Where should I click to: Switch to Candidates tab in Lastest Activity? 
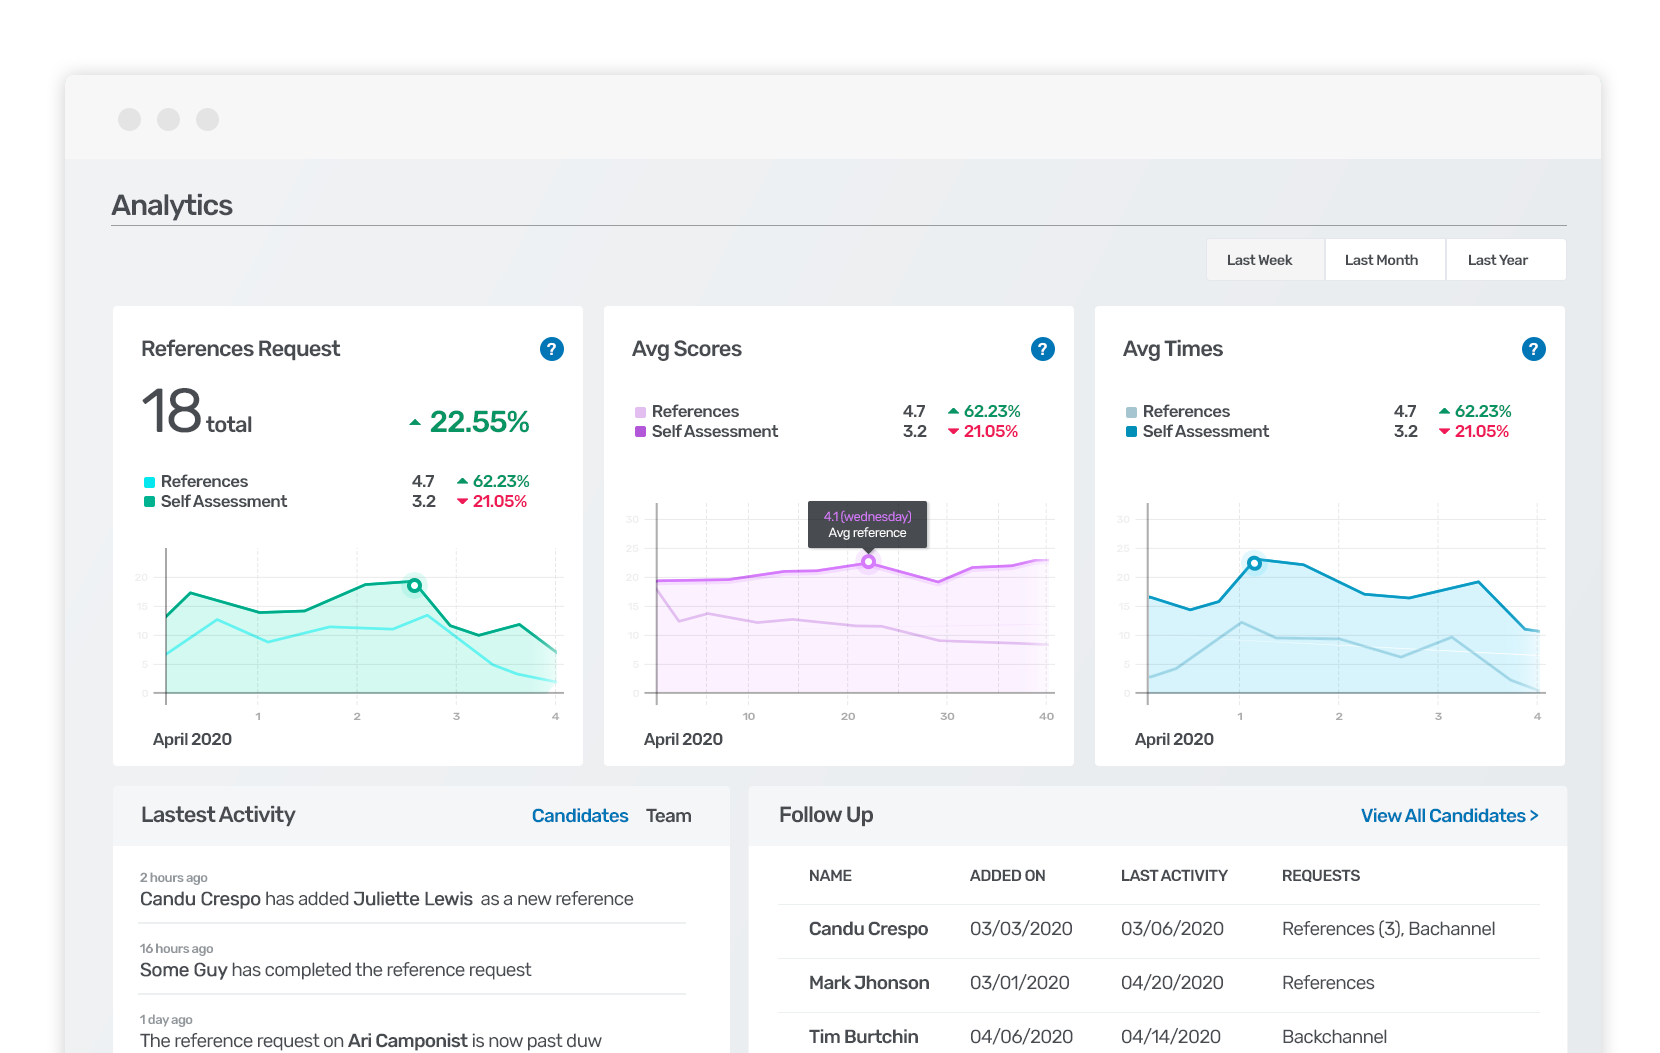(580, 816)
